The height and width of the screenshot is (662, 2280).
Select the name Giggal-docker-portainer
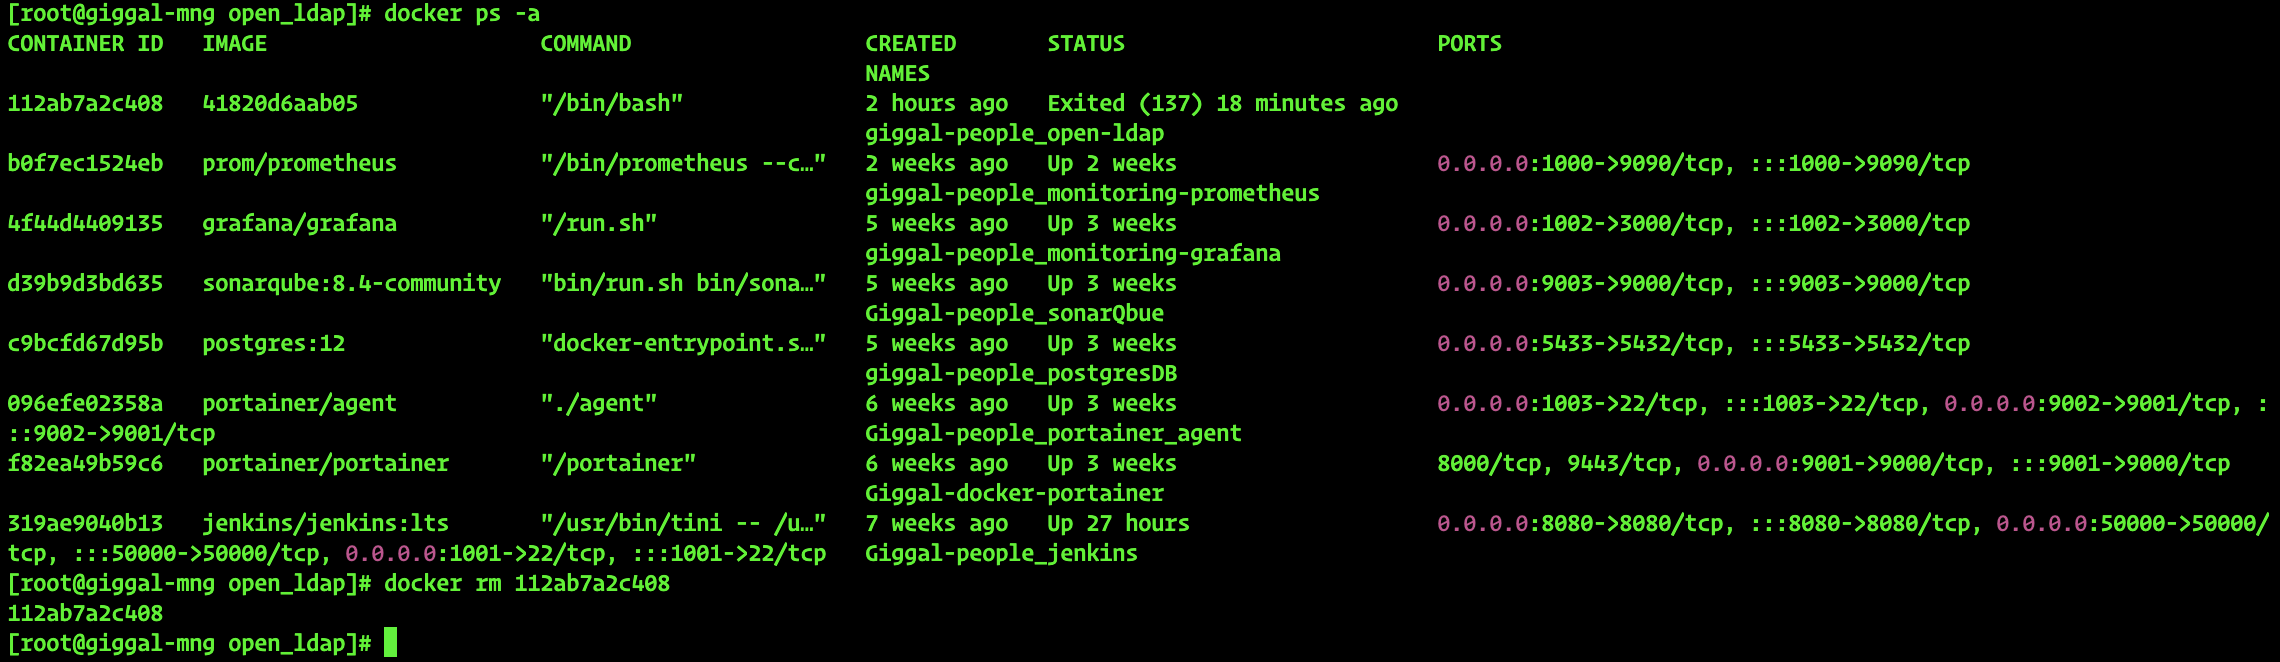pyautogui.click(x=1014, y=494)
